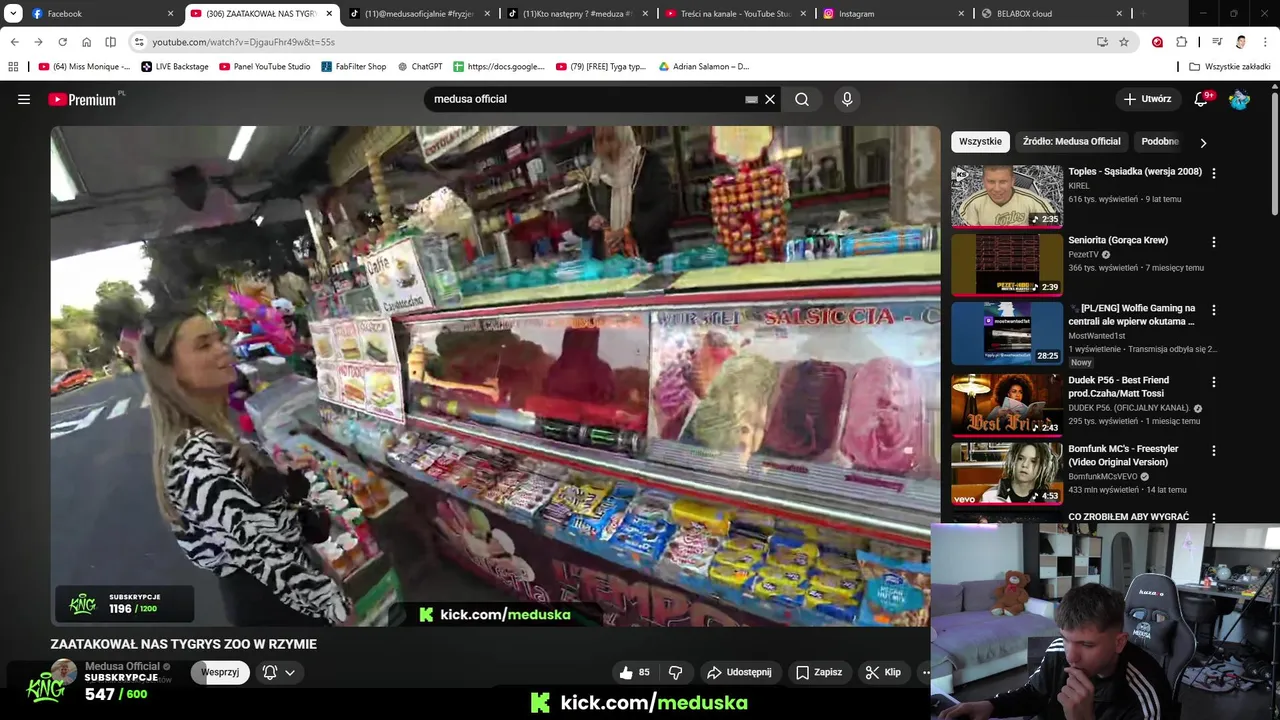This screenshot has width=1280, height=720.
Task: Open options for Dudek P56 - Best Friend
Action: tap(1214, 382)
